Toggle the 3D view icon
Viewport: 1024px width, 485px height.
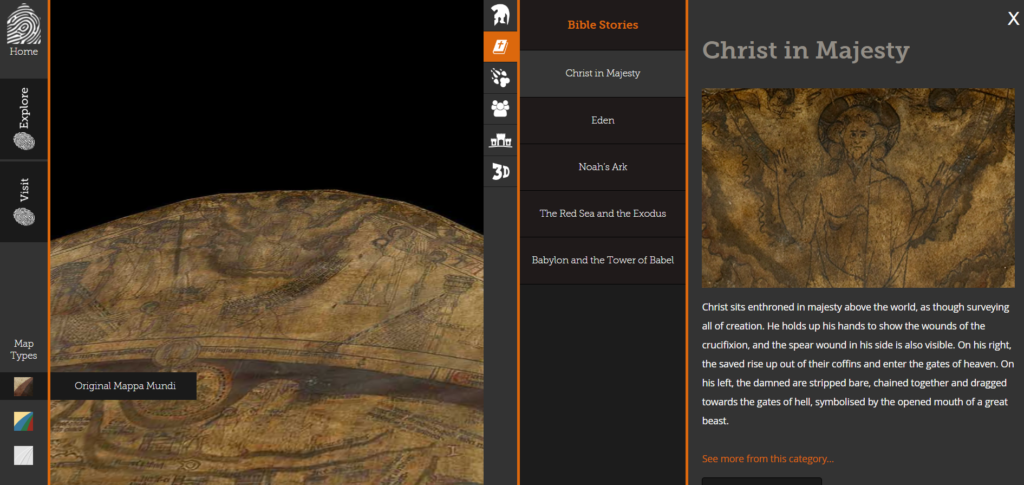pyautogui.click(x=500, y=172)
